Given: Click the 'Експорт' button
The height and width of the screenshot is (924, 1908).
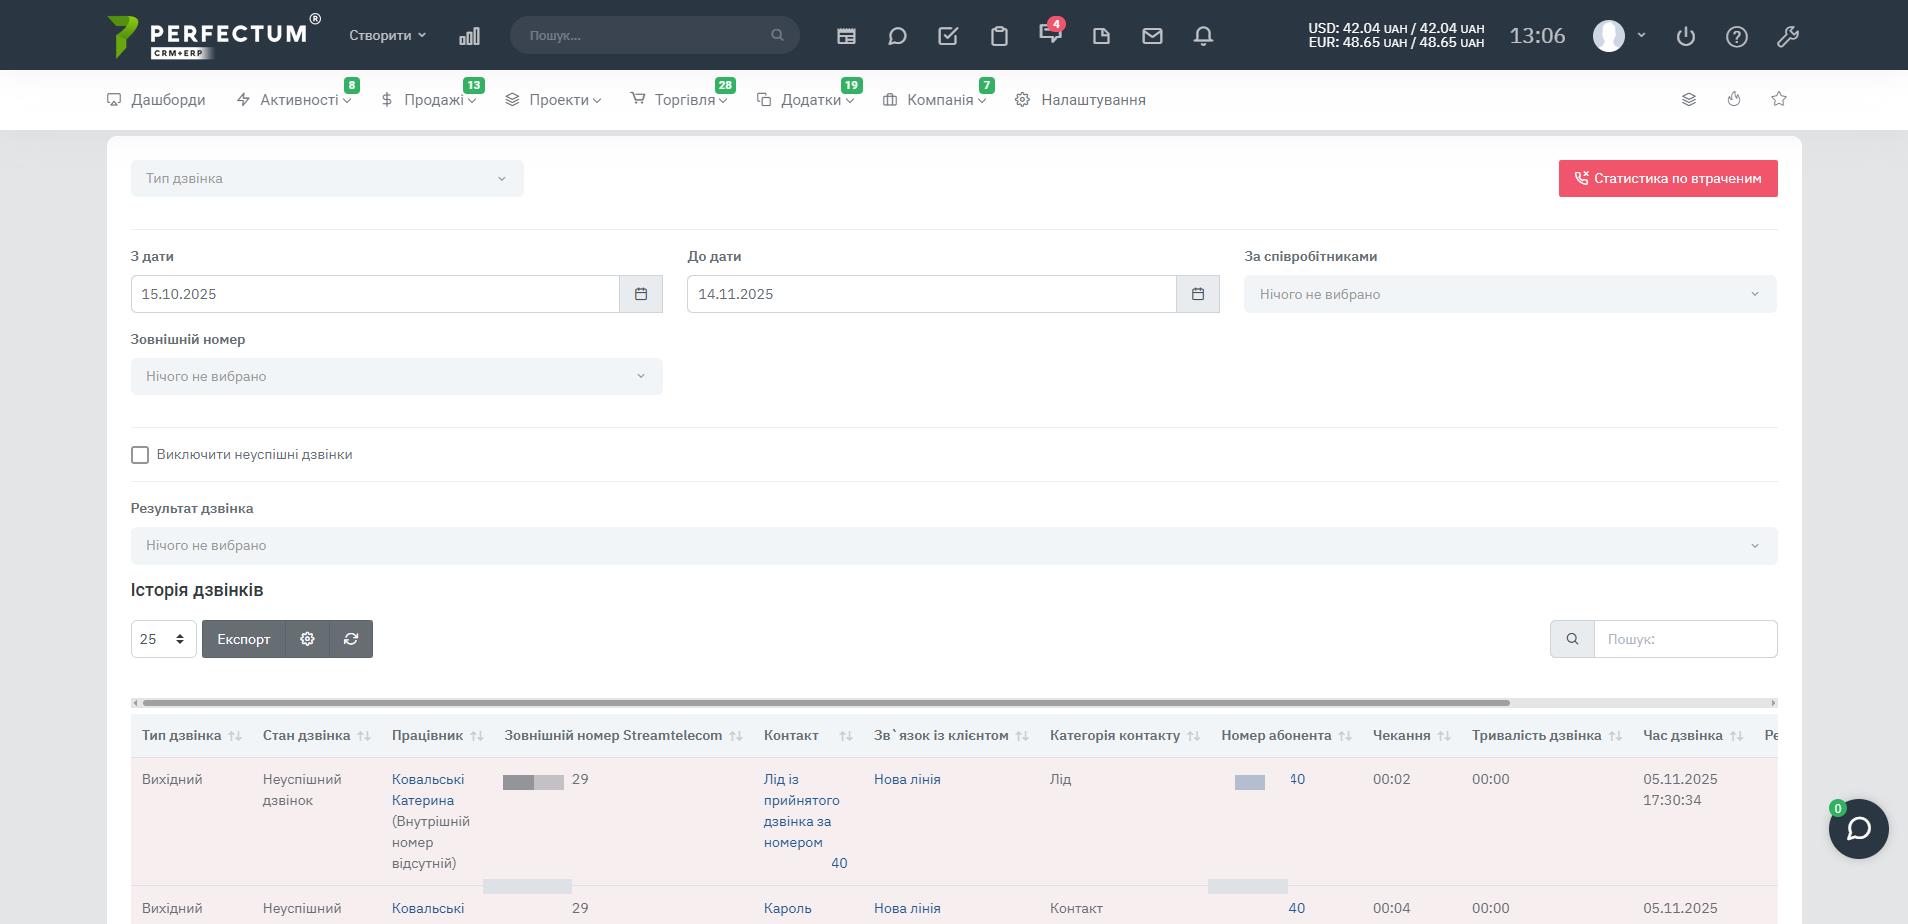Looking at the screenshot, I should pyautogui.click(x=244, y=639).
